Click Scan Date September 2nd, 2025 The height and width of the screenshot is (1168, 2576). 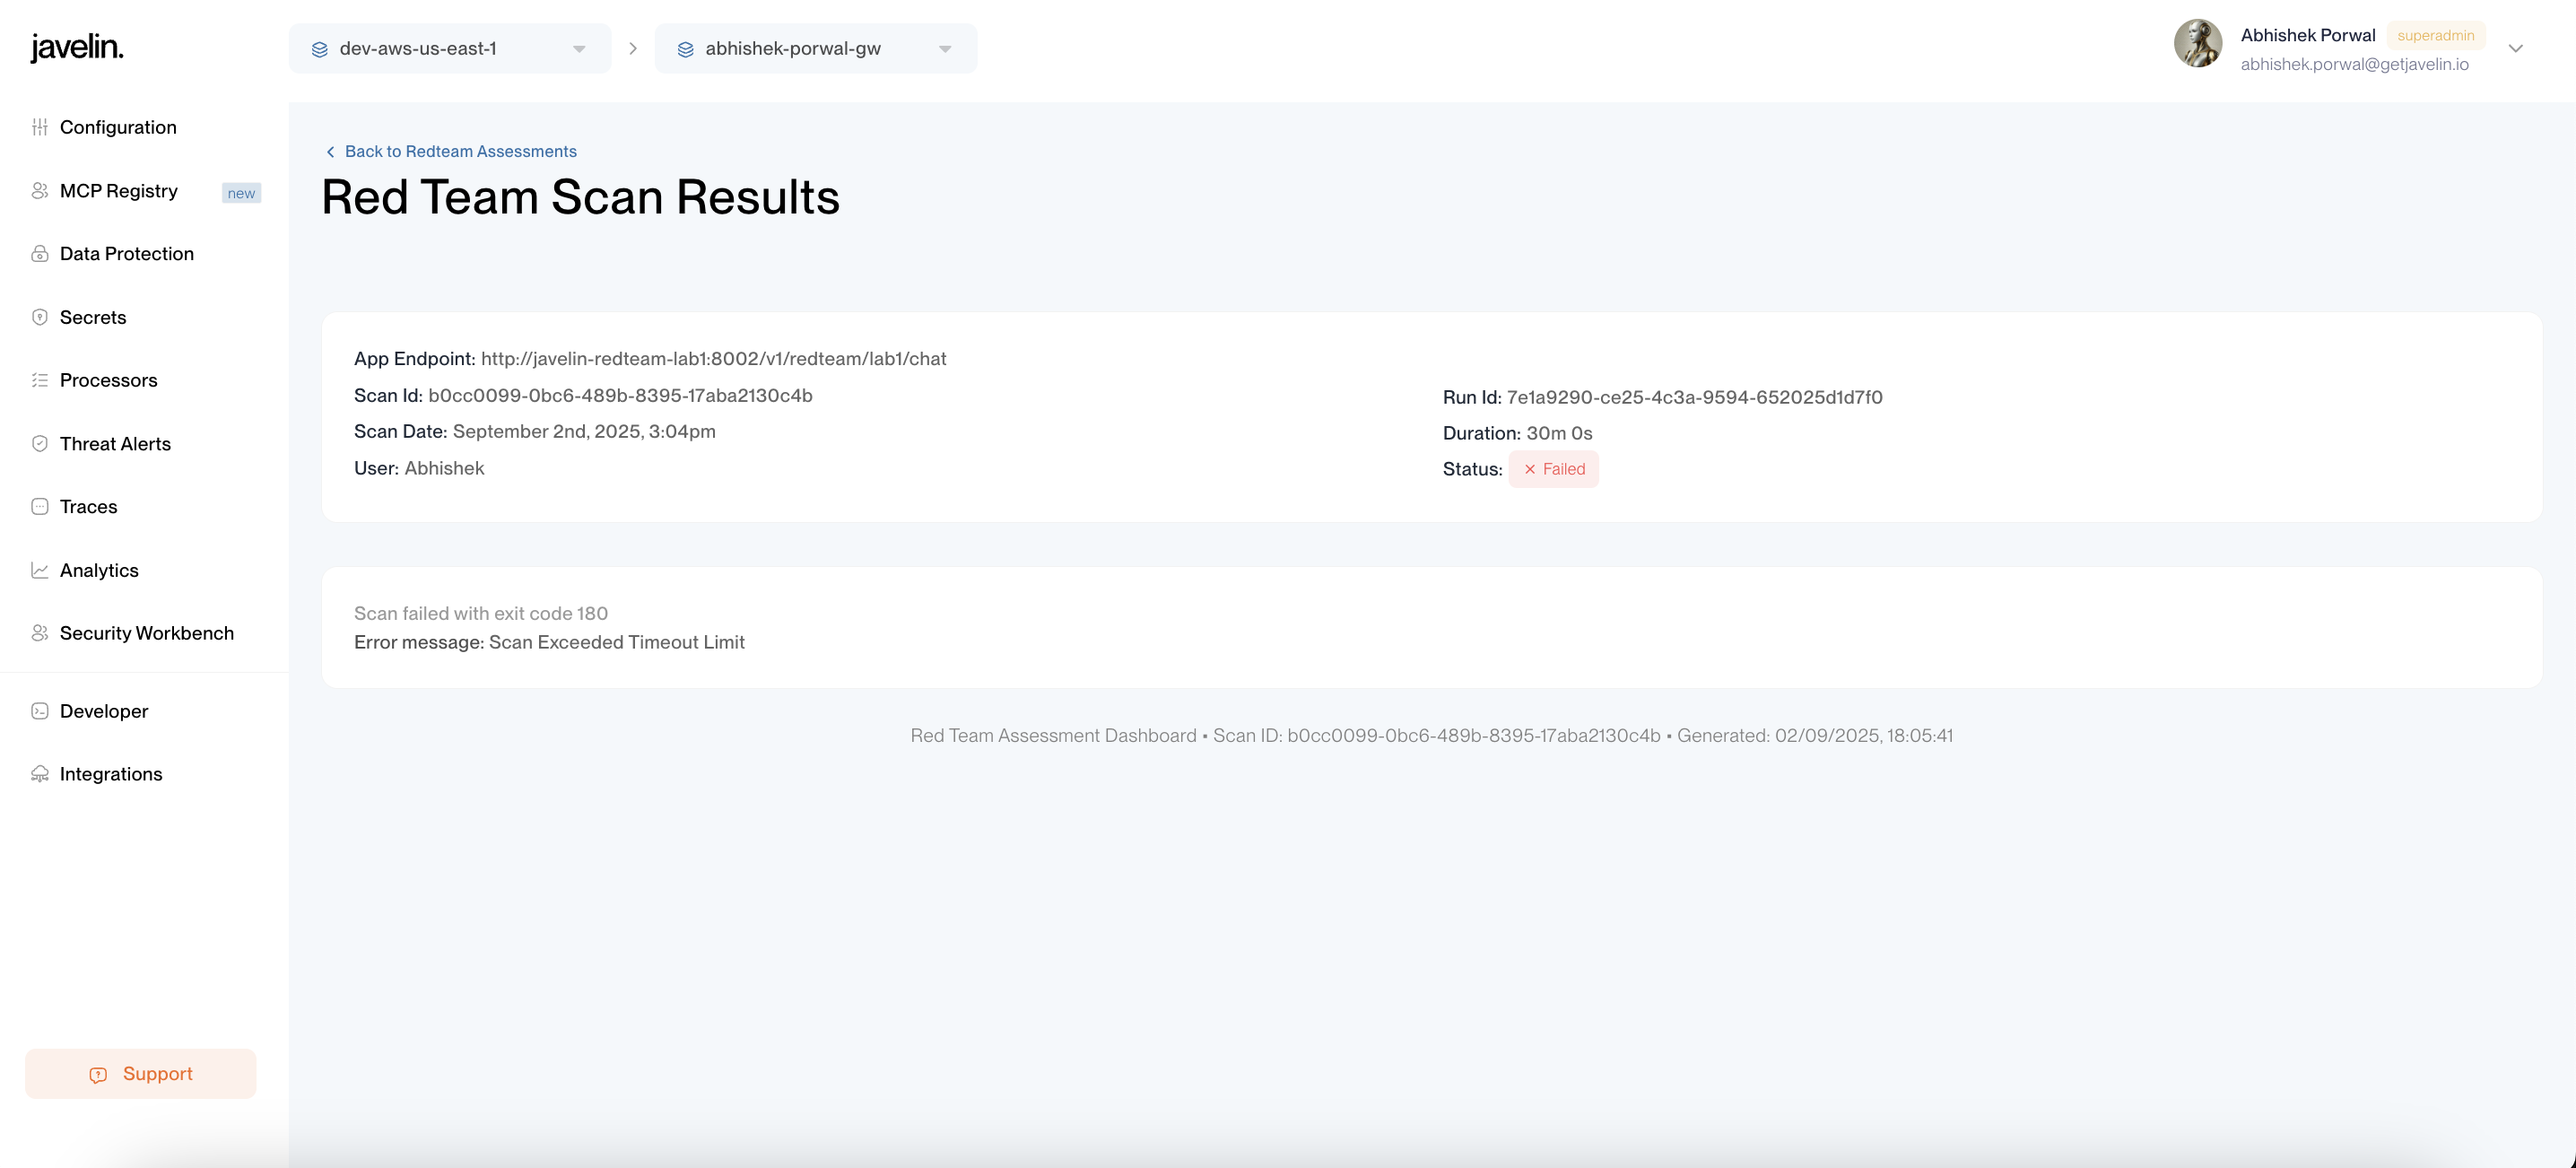point(584,431)
